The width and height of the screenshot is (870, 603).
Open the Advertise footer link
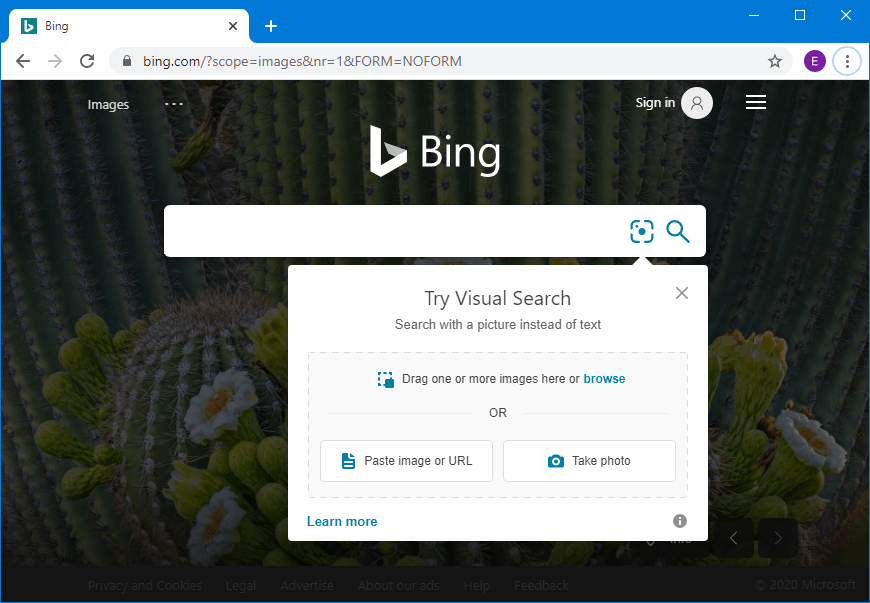(307, 585)
